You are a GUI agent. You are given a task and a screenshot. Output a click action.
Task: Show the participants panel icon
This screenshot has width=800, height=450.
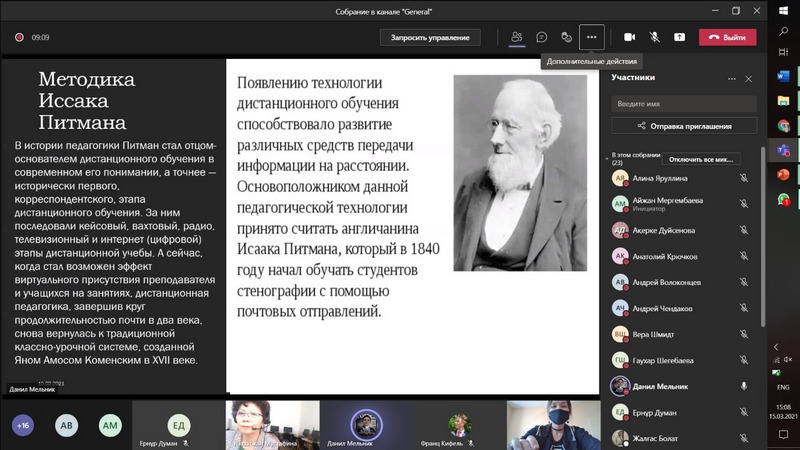(517, 37)
